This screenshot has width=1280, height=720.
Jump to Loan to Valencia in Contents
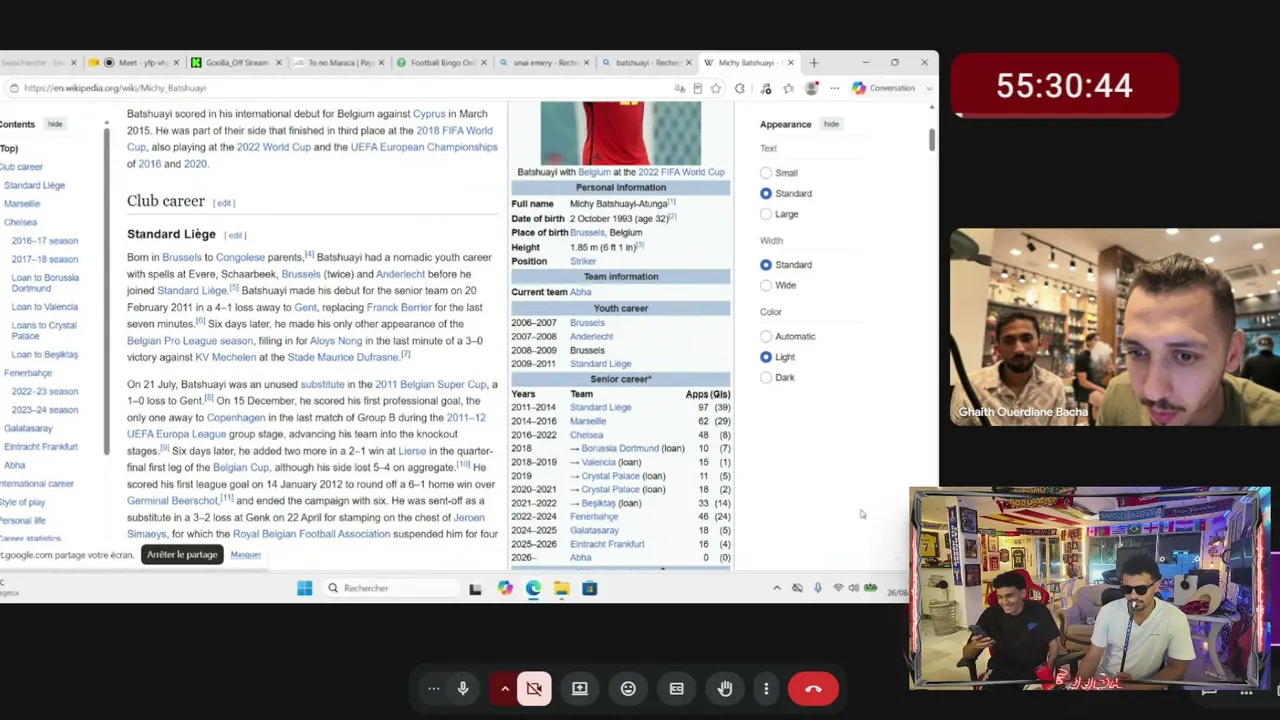tap(44, 307)
